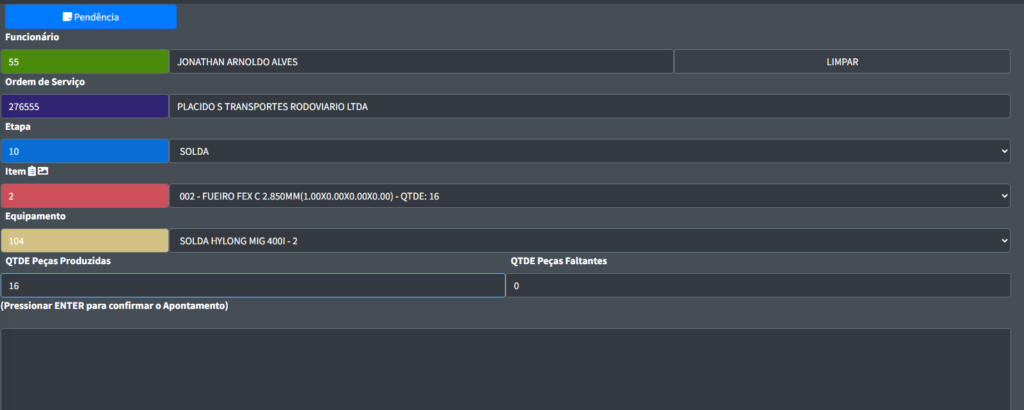The height and width of the screenshot is (410, 1024).
Task: Click the PLACIDO S TRANSPORTES company field
Action: pyautogui.click(x=590, y=106)
